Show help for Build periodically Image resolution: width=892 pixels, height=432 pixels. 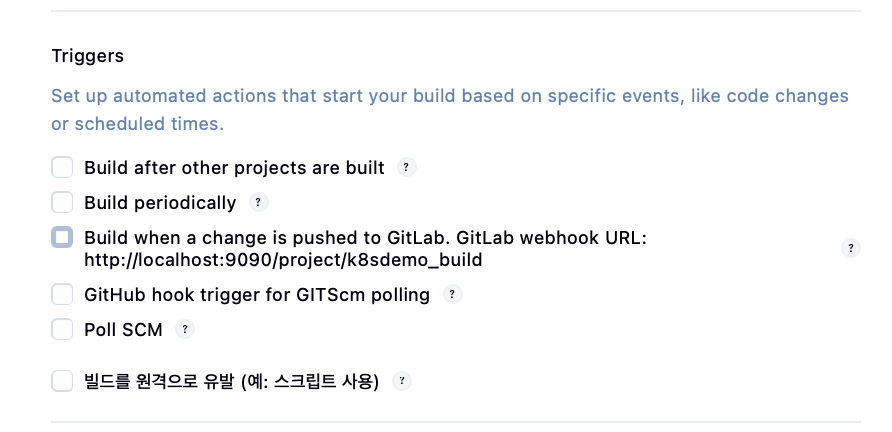[258, 203]
